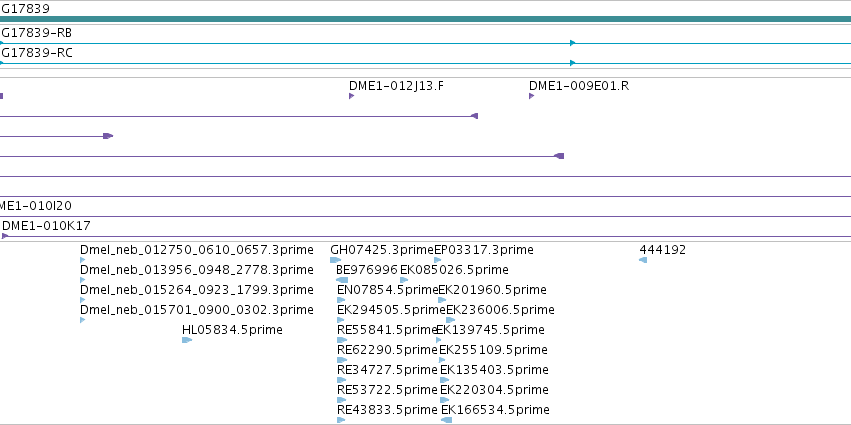Screen dimensions: 851x425
Task: Select the G17839-RB transcript line
Action: pos(426,43)
